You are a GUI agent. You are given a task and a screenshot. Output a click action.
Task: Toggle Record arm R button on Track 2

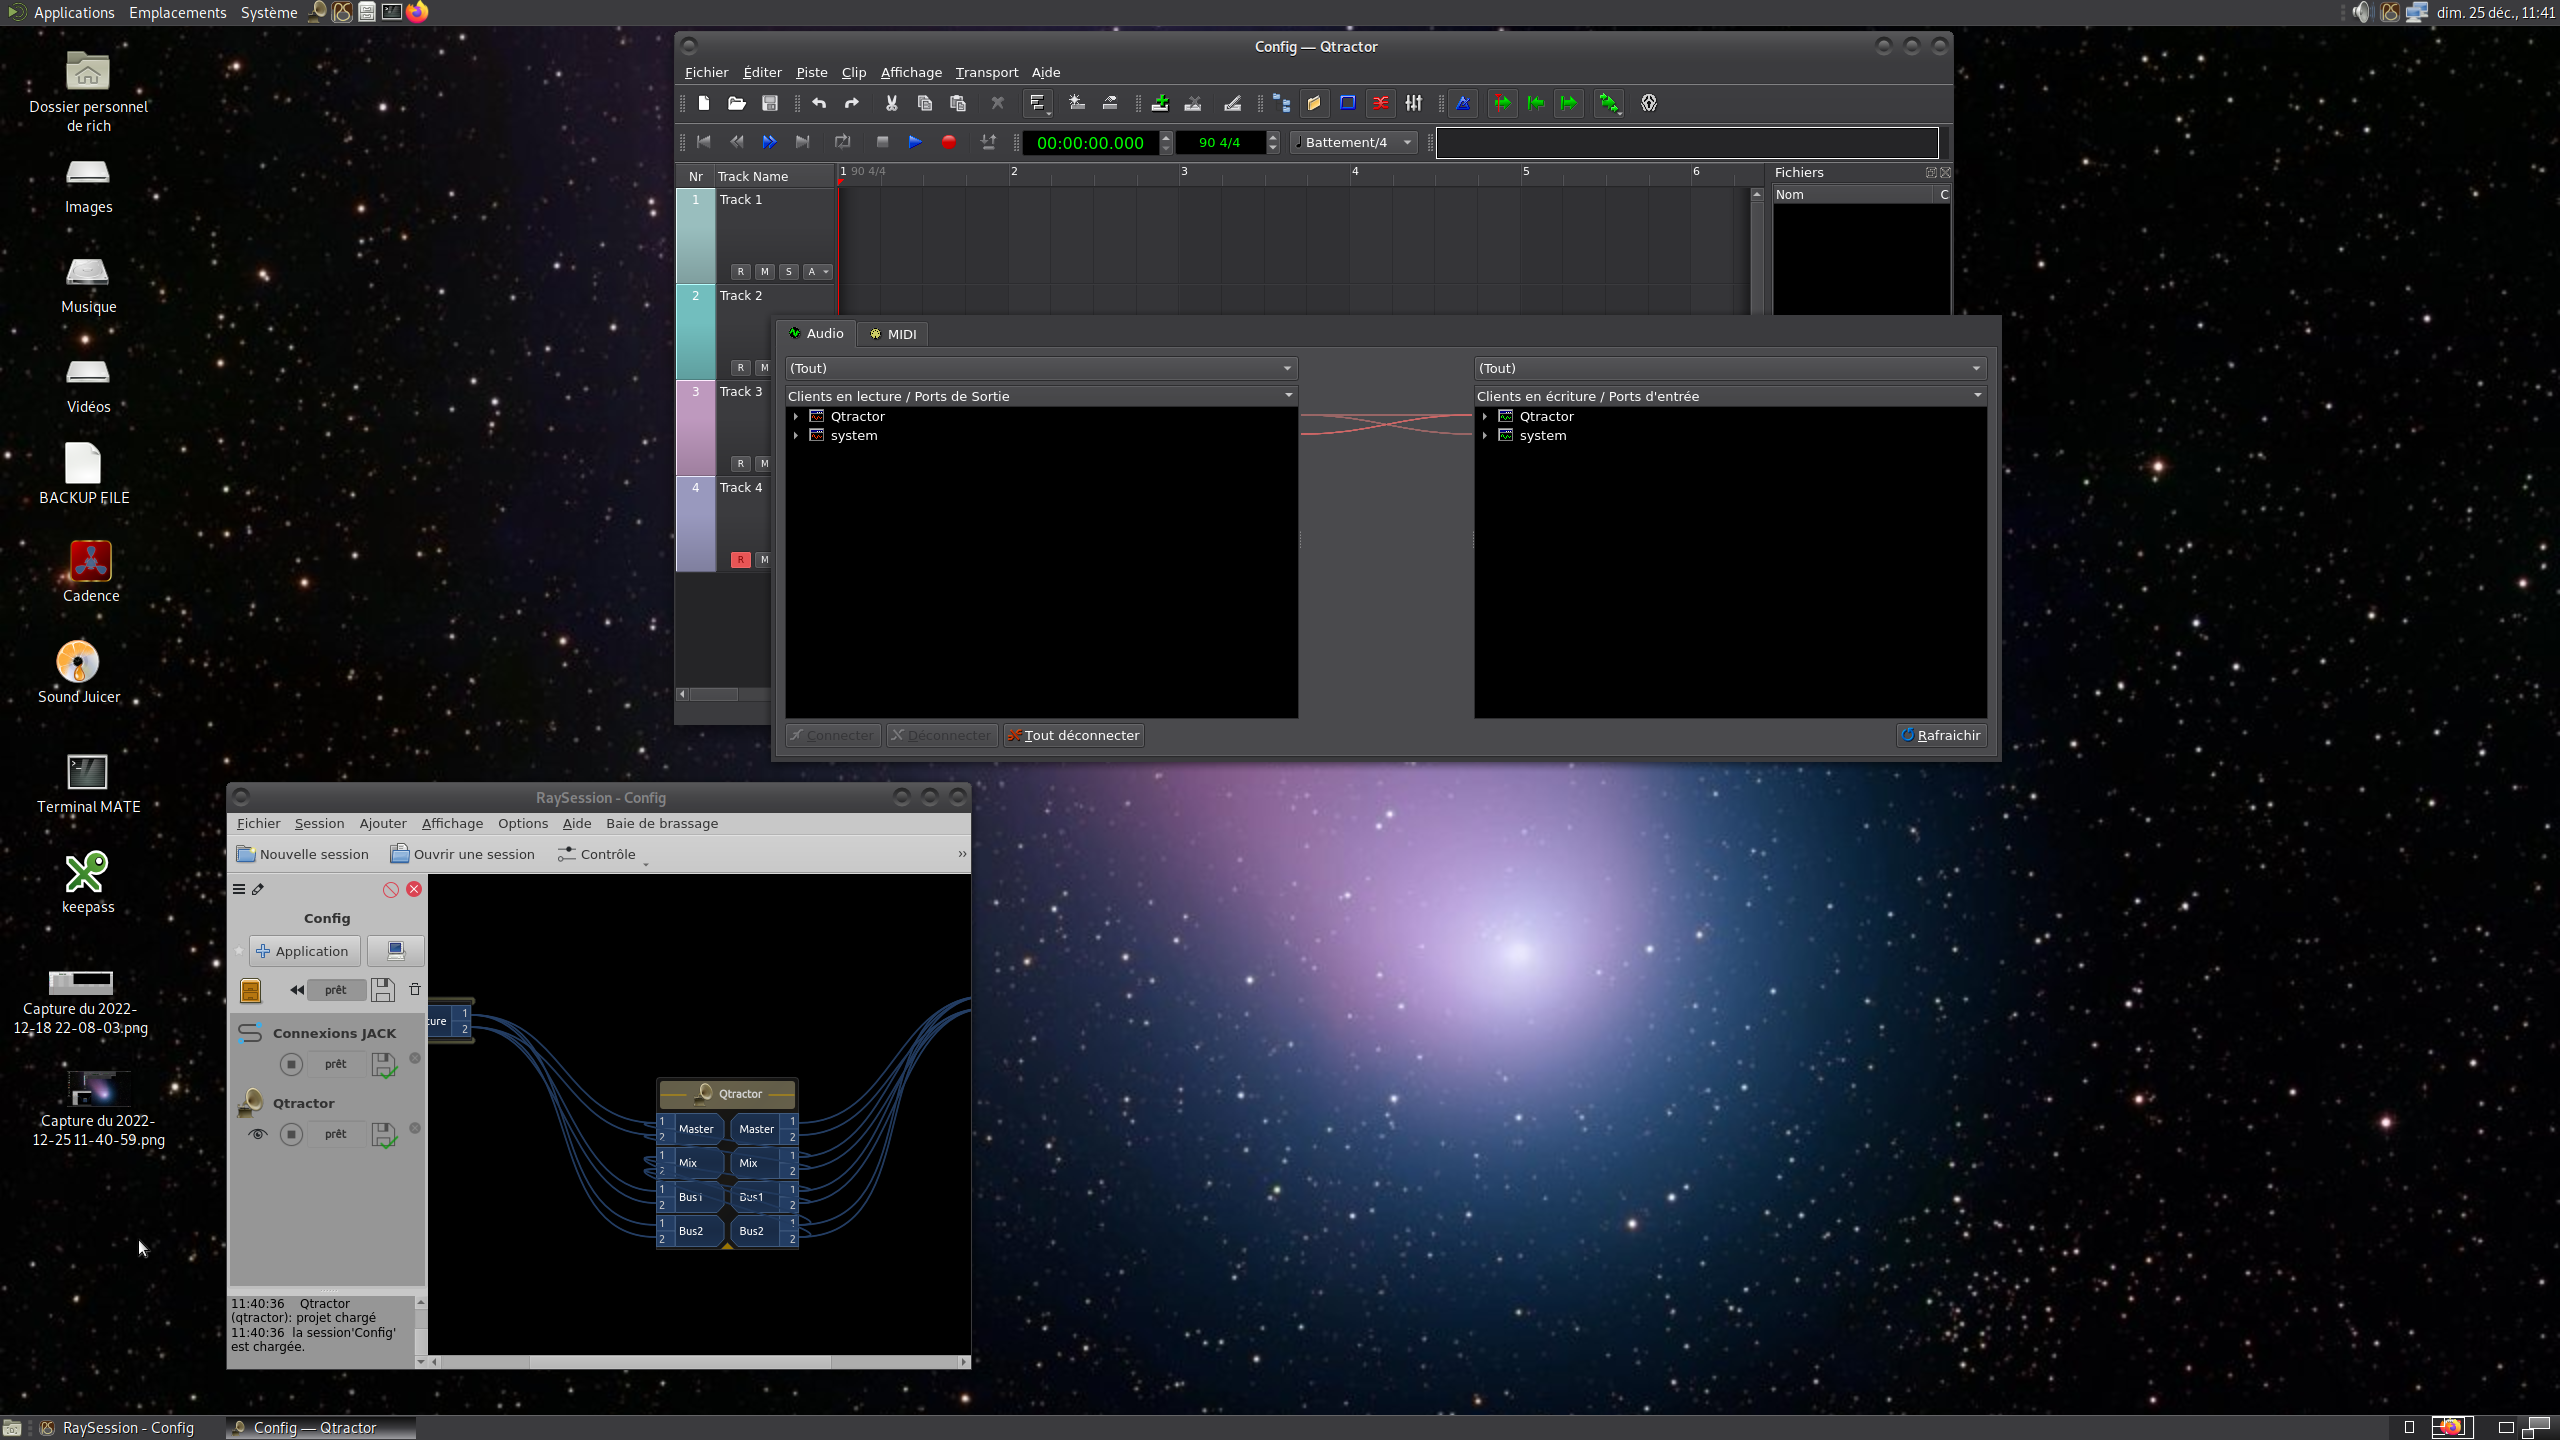(741, 368)
